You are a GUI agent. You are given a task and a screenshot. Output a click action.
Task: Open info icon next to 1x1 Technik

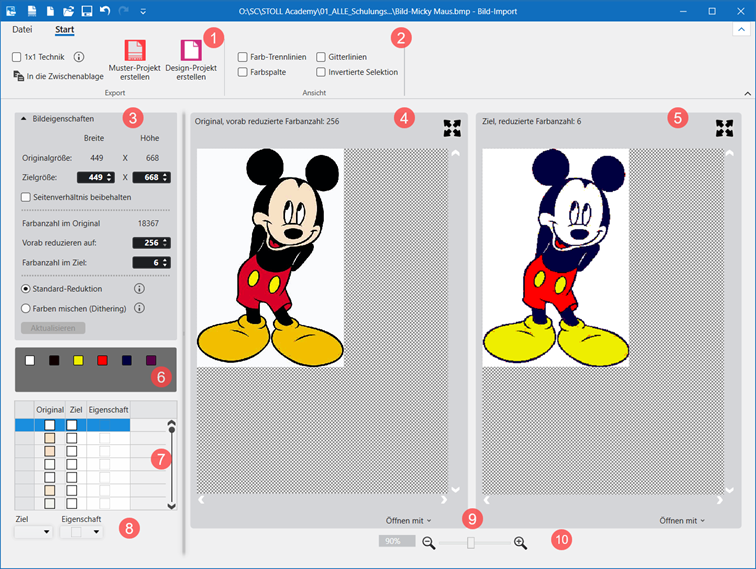point(79,58)
